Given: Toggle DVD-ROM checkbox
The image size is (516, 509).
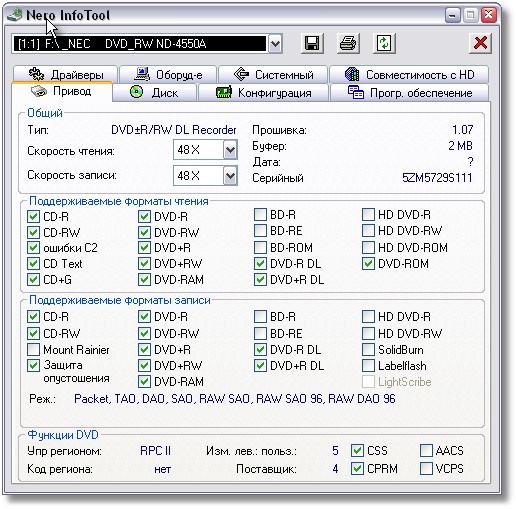Looking at the screenshot, I should pos(368,264).
